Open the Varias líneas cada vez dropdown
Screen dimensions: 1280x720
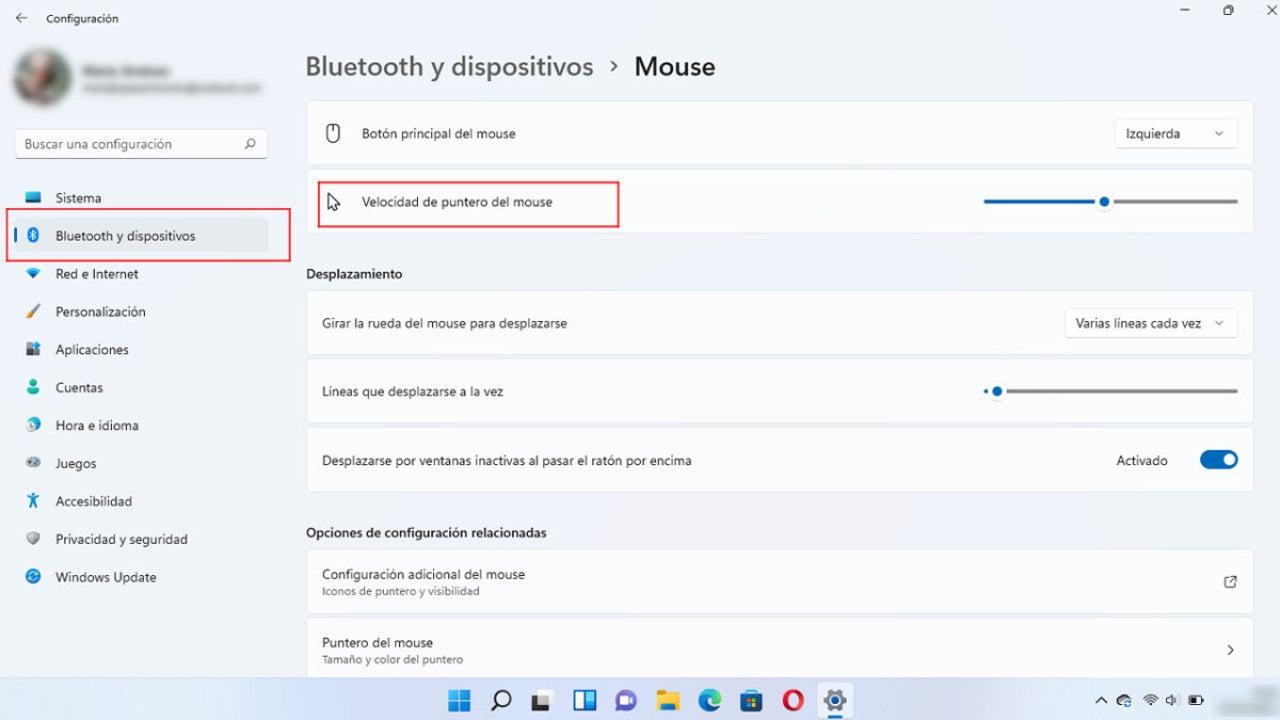point(1150,323)
